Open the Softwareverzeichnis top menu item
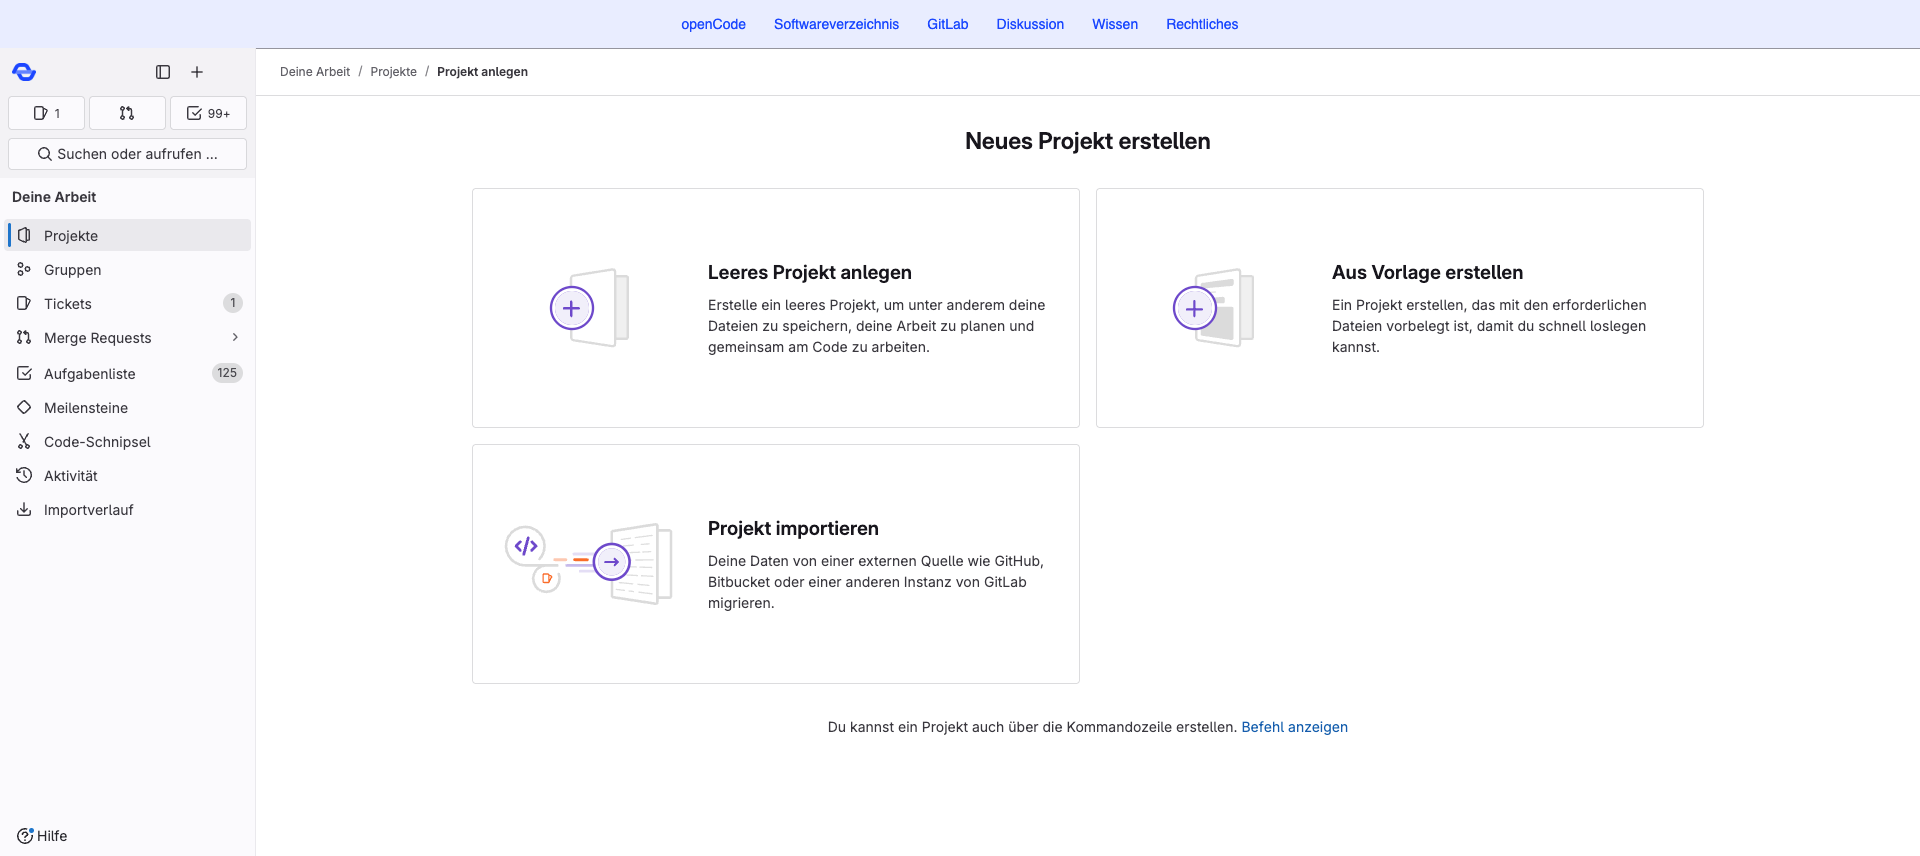 tap(836, 24)
